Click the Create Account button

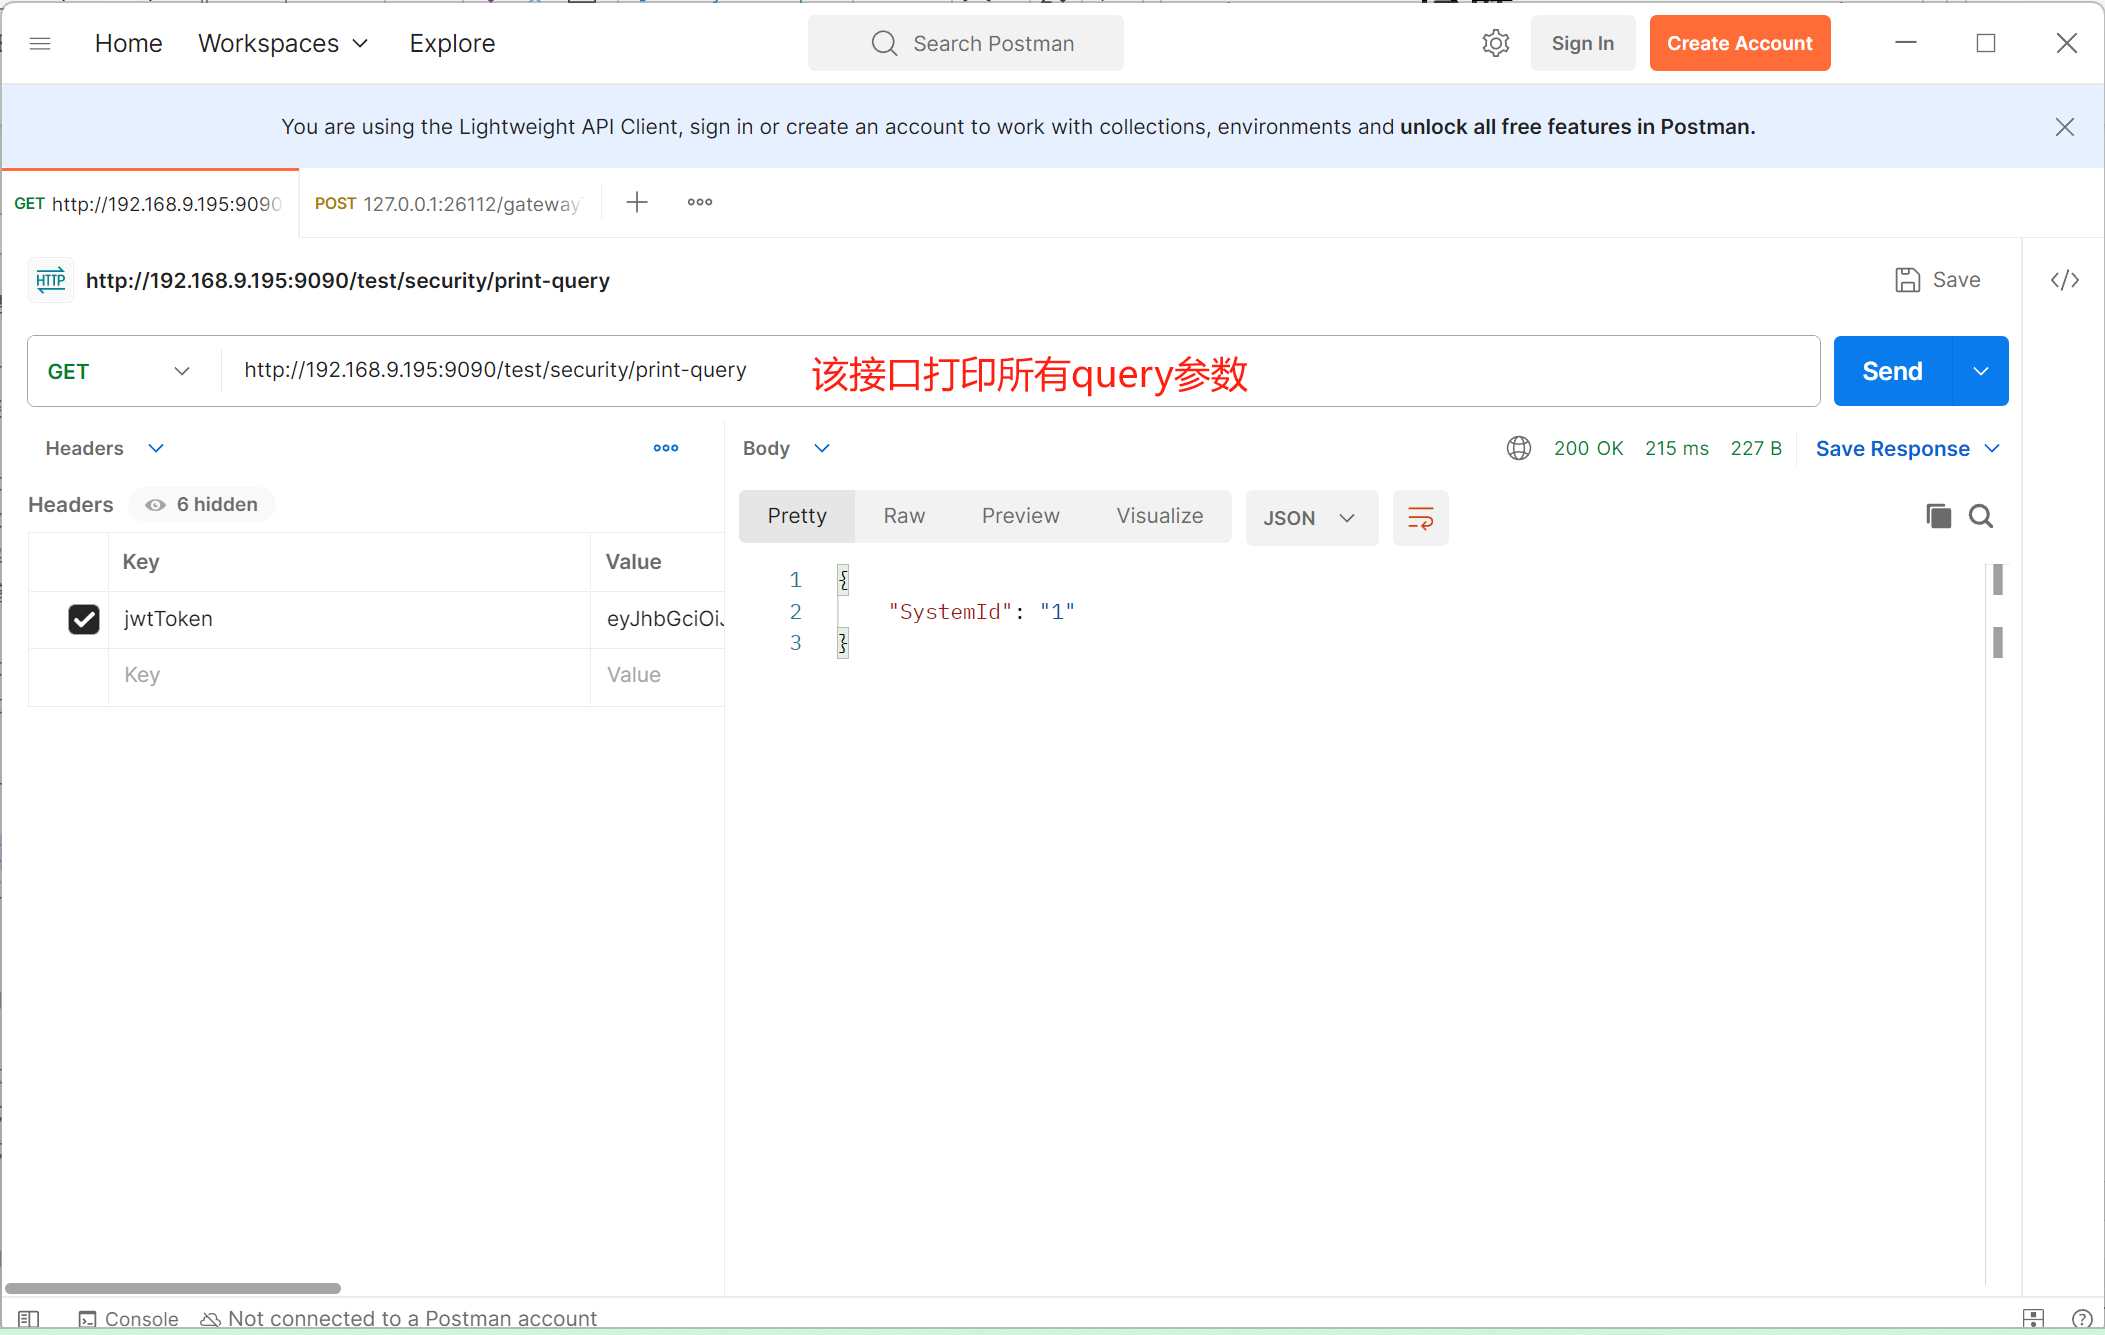pyautogui.click(x=1739, y=43)
